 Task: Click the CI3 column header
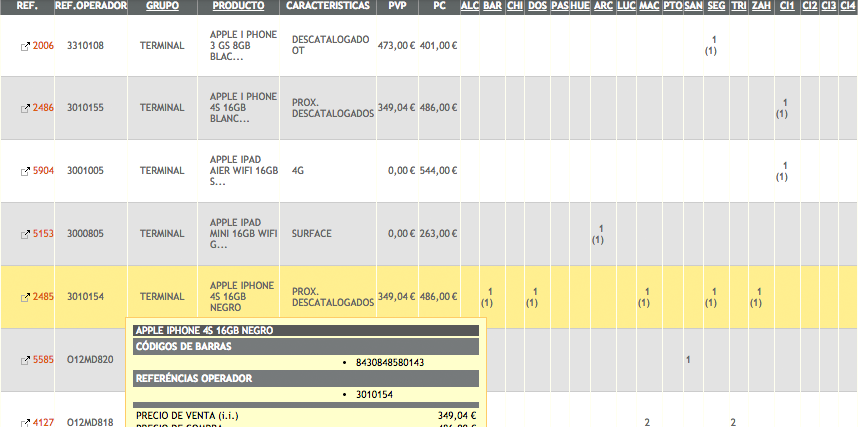(829, 6)
